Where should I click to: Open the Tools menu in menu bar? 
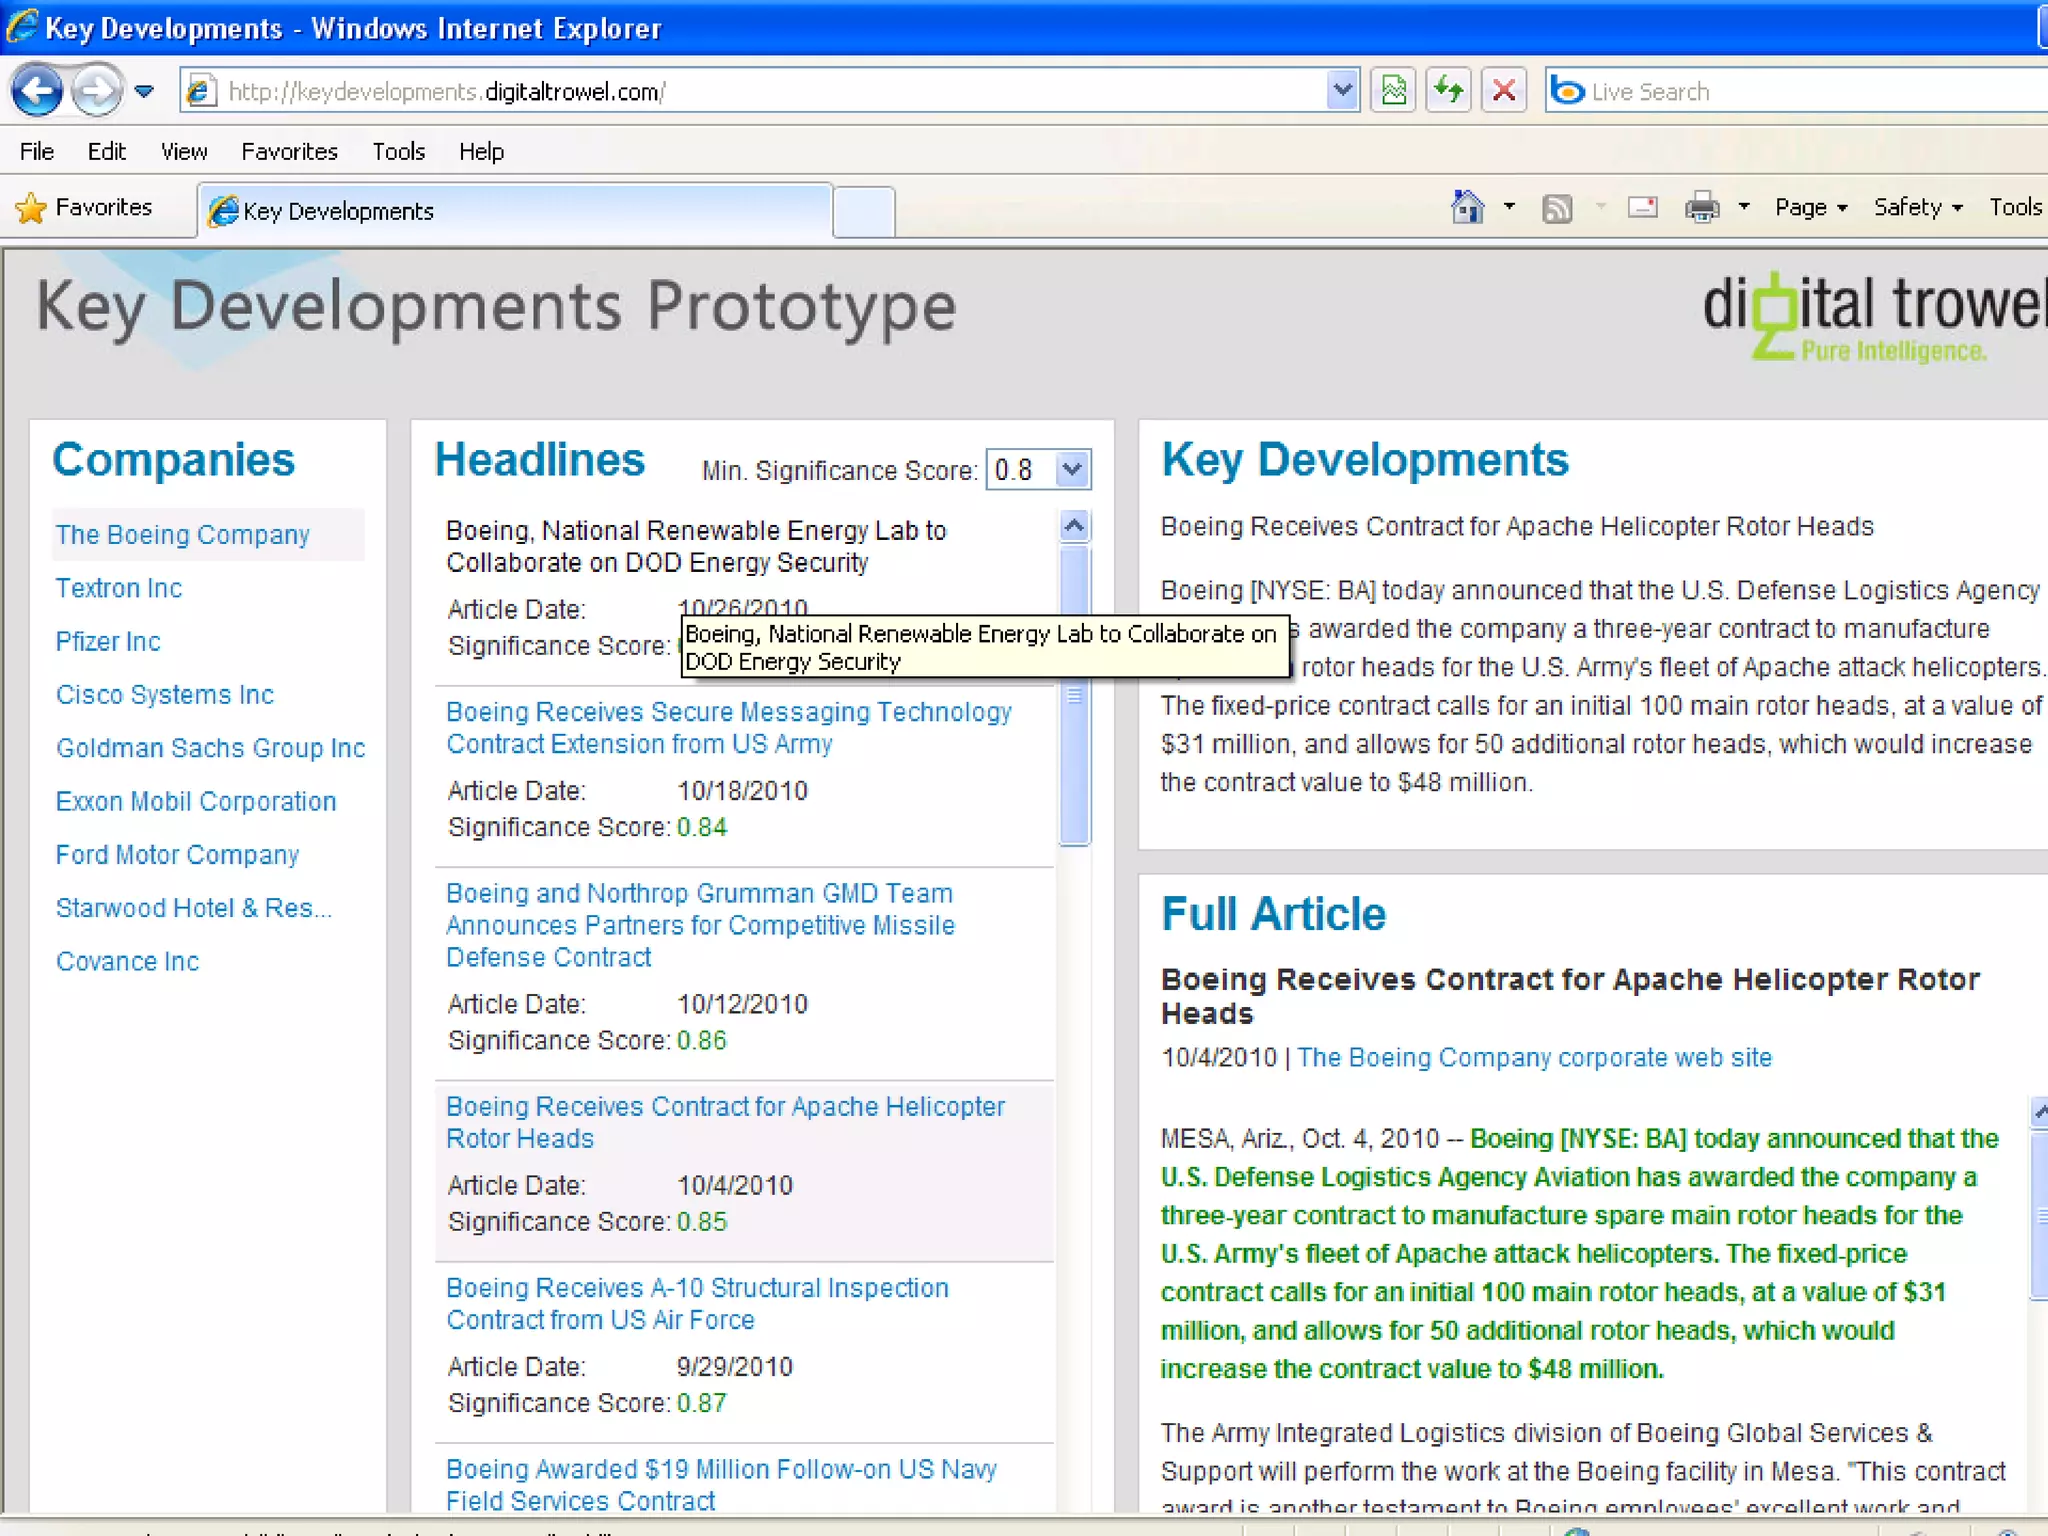pyautogui.click(x=398, y=151)
